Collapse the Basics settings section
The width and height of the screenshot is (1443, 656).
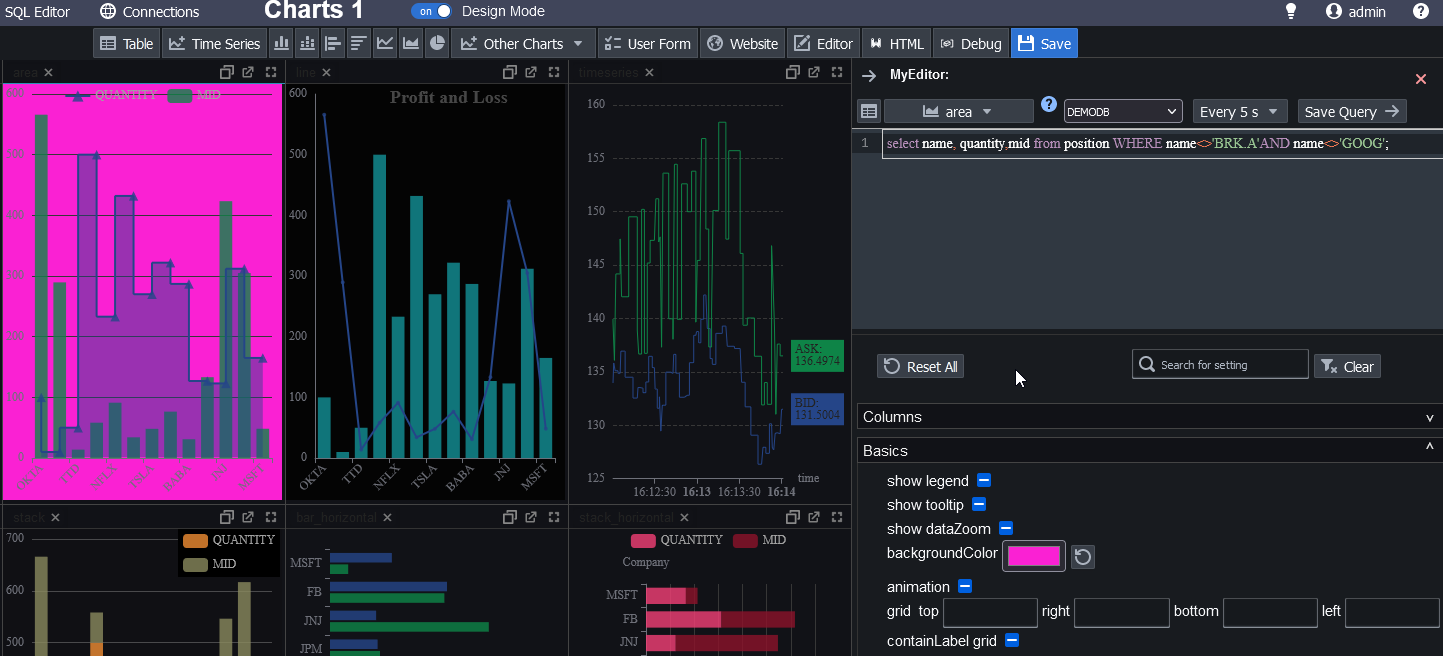(1149, 451)
